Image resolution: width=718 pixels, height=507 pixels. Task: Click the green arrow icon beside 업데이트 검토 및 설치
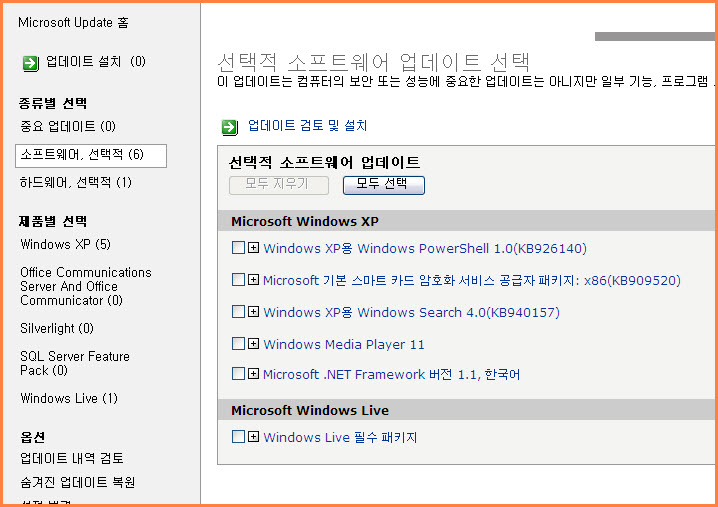click(229, 127)
